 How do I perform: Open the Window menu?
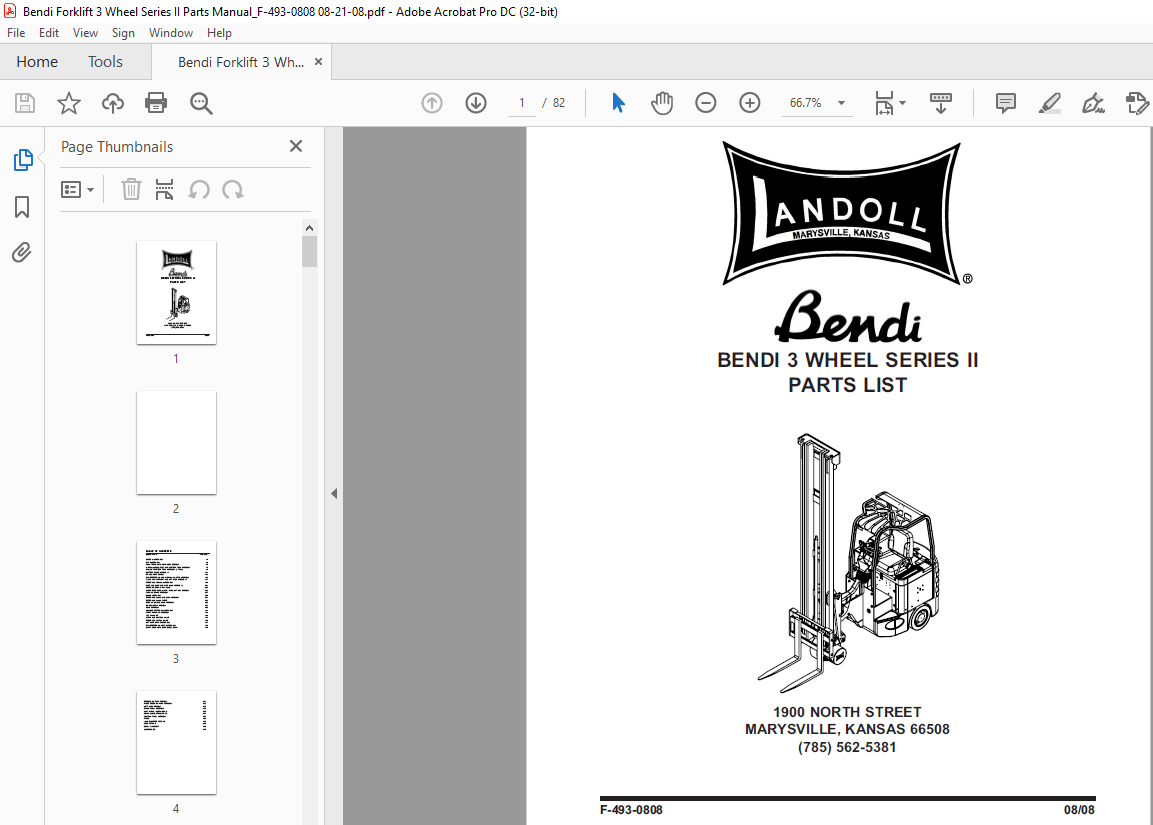pos(171,33)
